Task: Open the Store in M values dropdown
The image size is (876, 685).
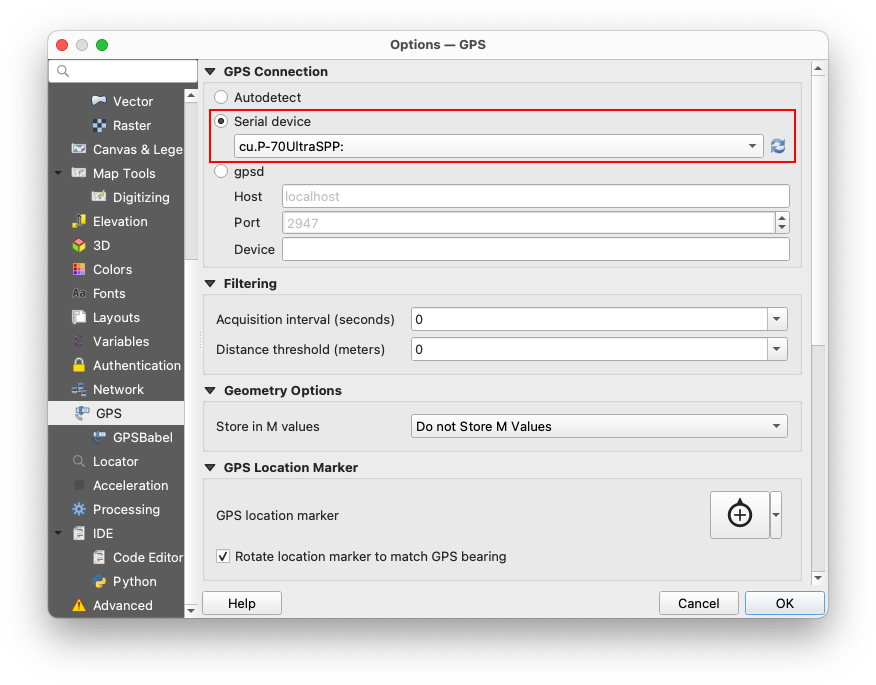Action: coord(599,427)
